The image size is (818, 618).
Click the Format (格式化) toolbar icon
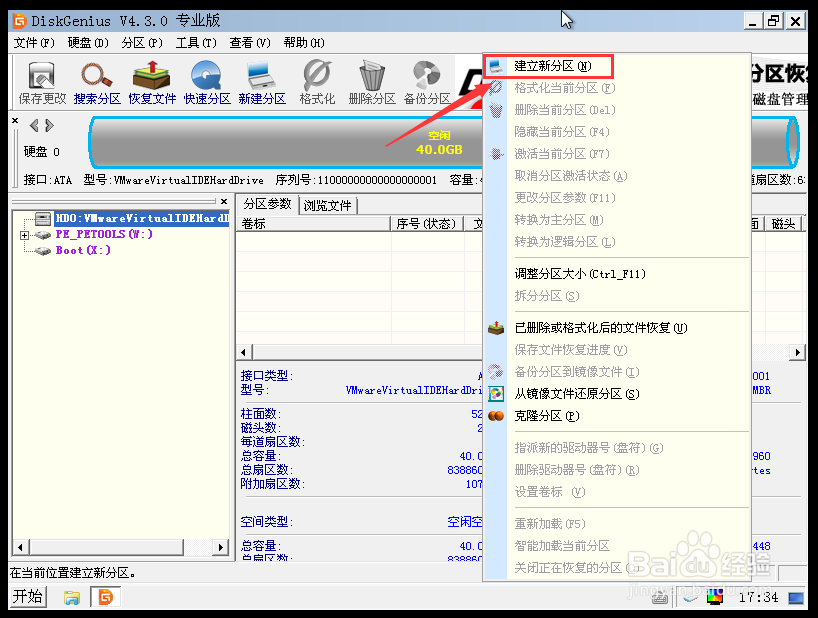[317, 83]
